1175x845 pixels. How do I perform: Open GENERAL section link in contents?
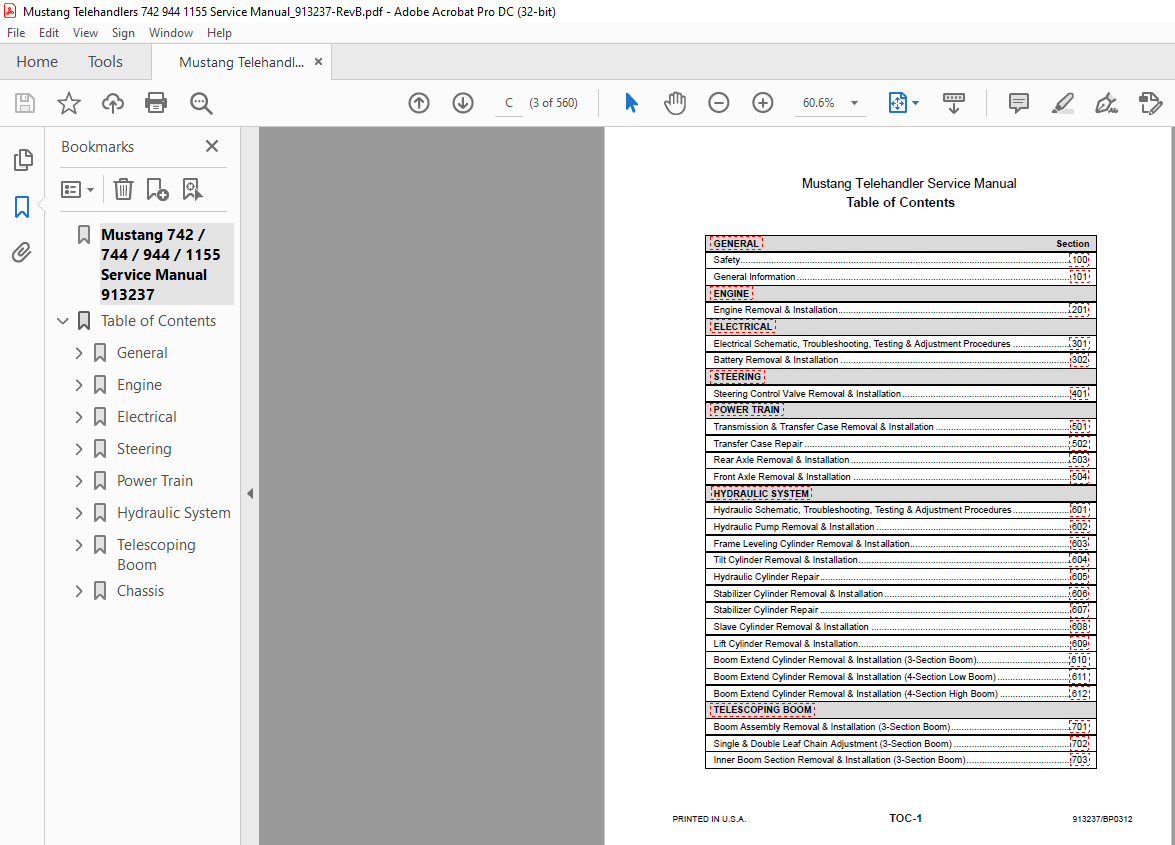pyautogui.click(x=736, y=243)
